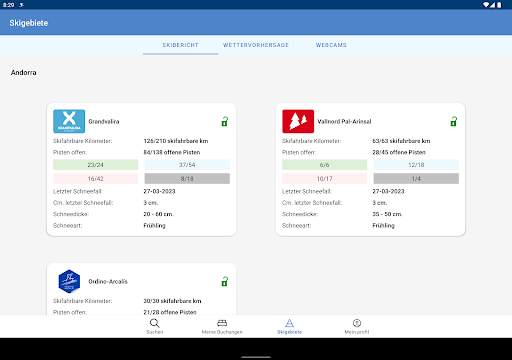
Task: Click '126/210 skifahrbare km' value
Action: [x=176, y=141]
